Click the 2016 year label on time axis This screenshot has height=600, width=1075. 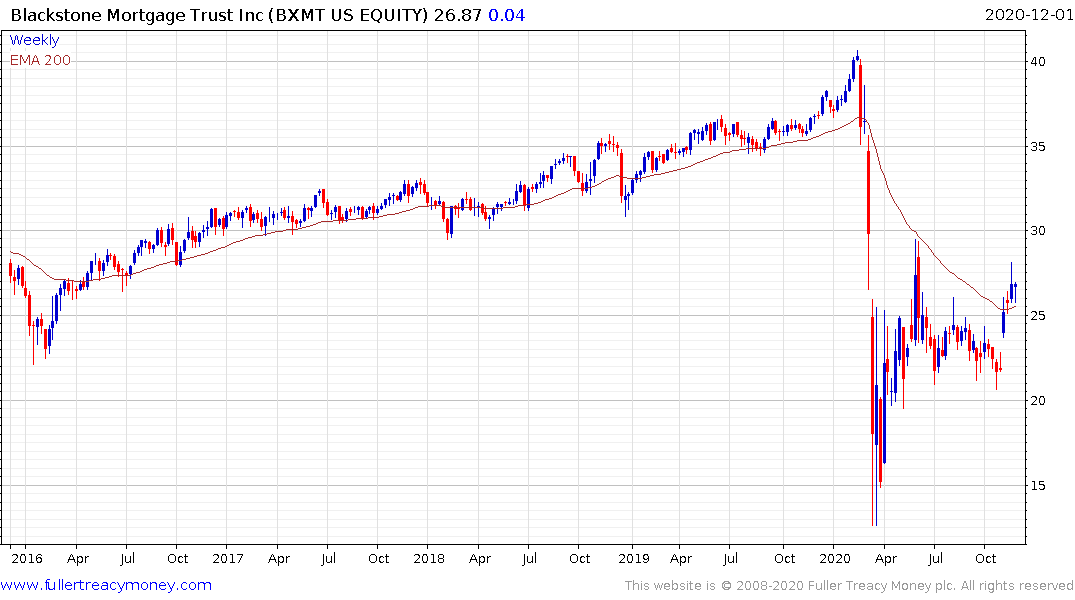point(27,559)
